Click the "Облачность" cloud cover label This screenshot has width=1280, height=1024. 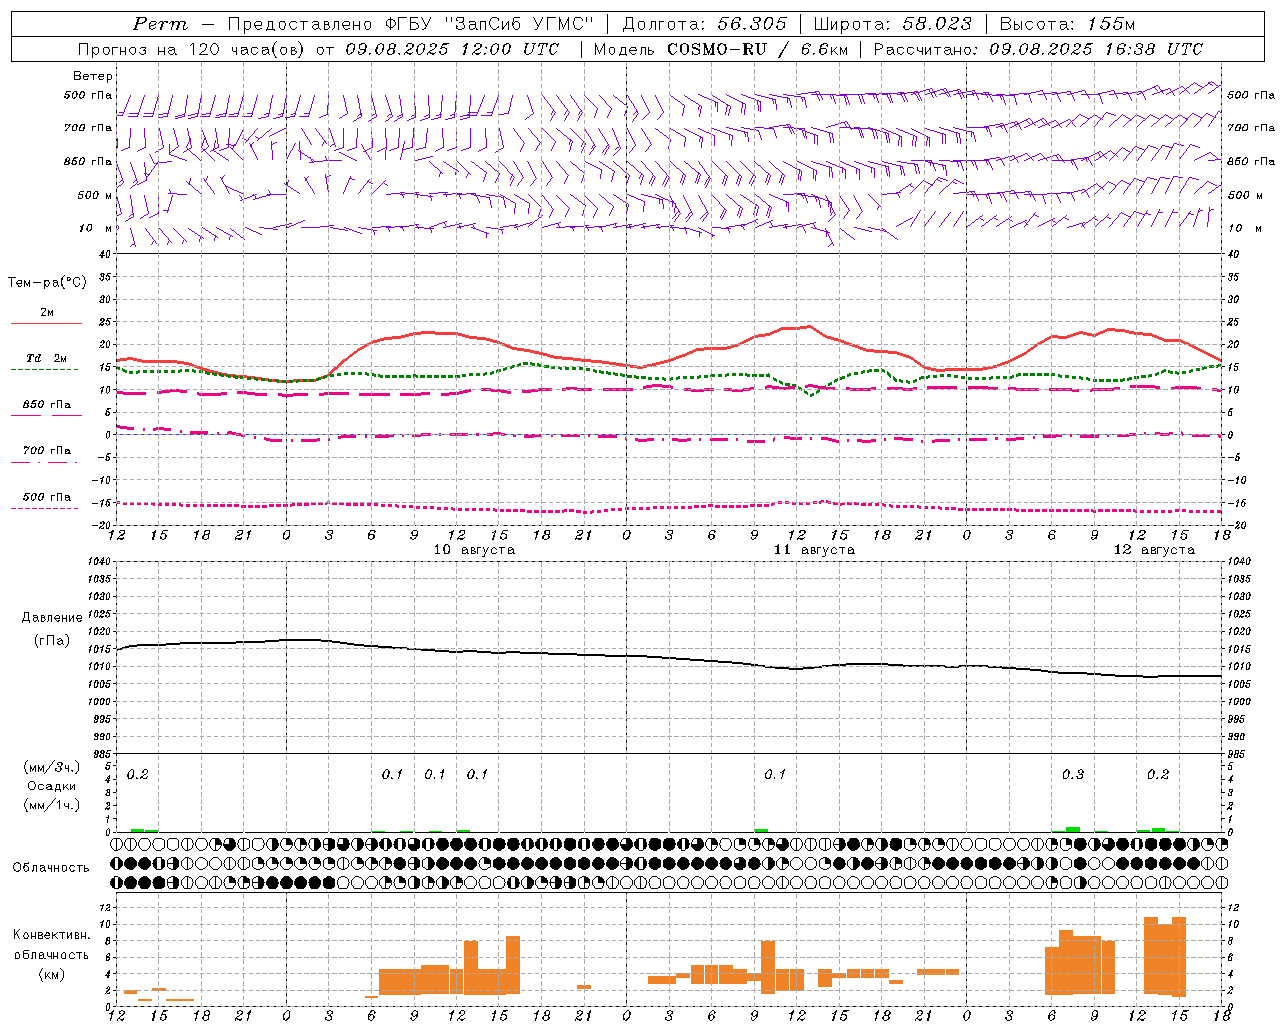point(51,867)
